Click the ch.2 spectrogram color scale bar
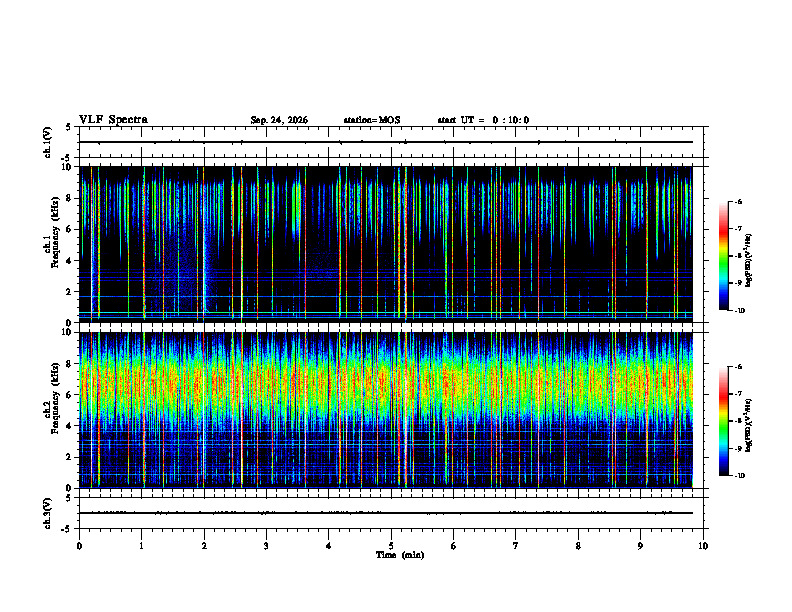Viewport: 792px width, 612px height. pos(723,421)
